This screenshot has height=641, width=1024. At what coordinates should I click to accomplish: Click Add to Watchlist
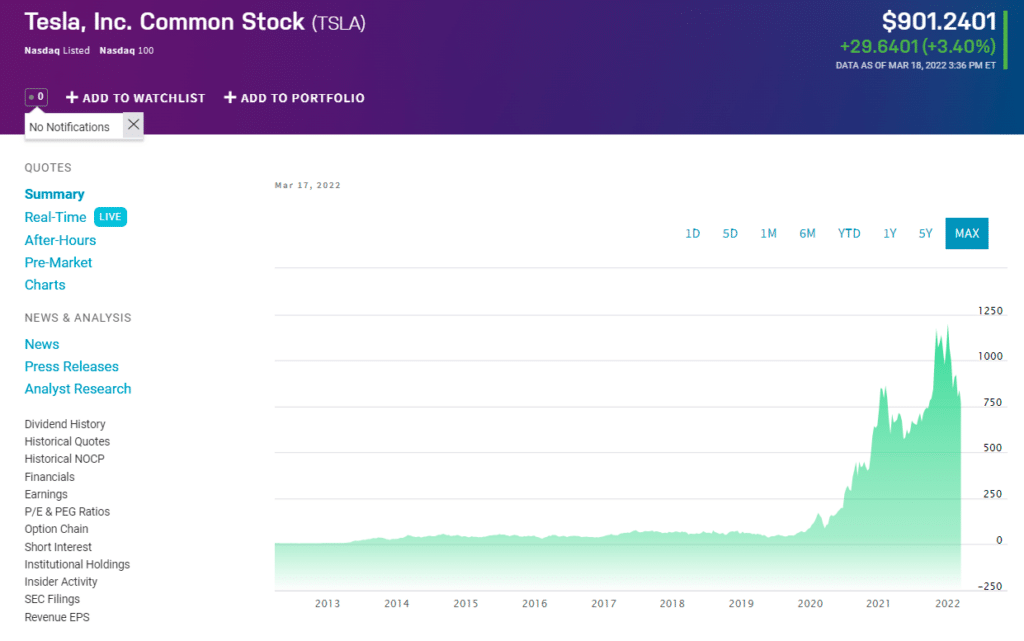[x=136, y=98]
